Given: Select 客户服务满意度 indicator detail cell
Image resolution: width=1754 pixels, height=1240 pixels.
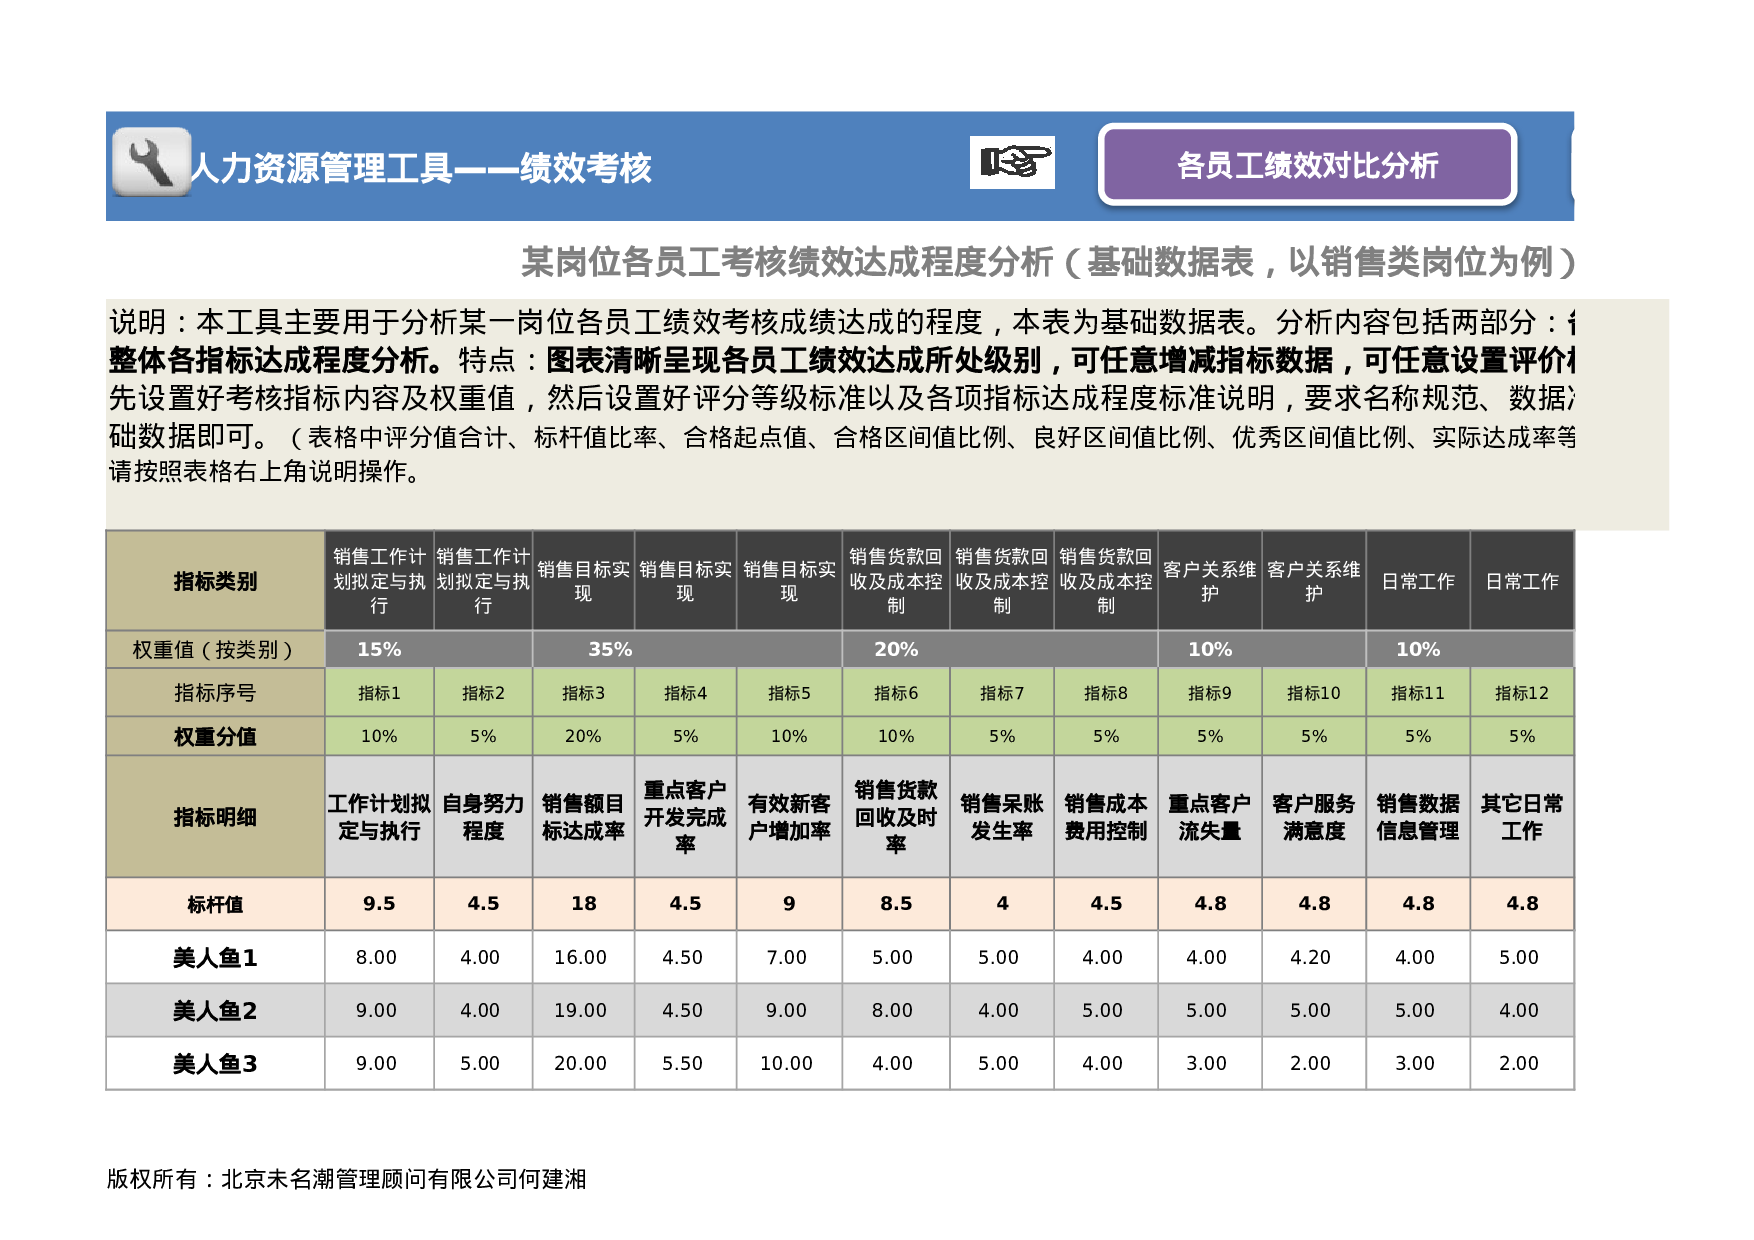Looking at the screenshot, I should pos(1314,815).
